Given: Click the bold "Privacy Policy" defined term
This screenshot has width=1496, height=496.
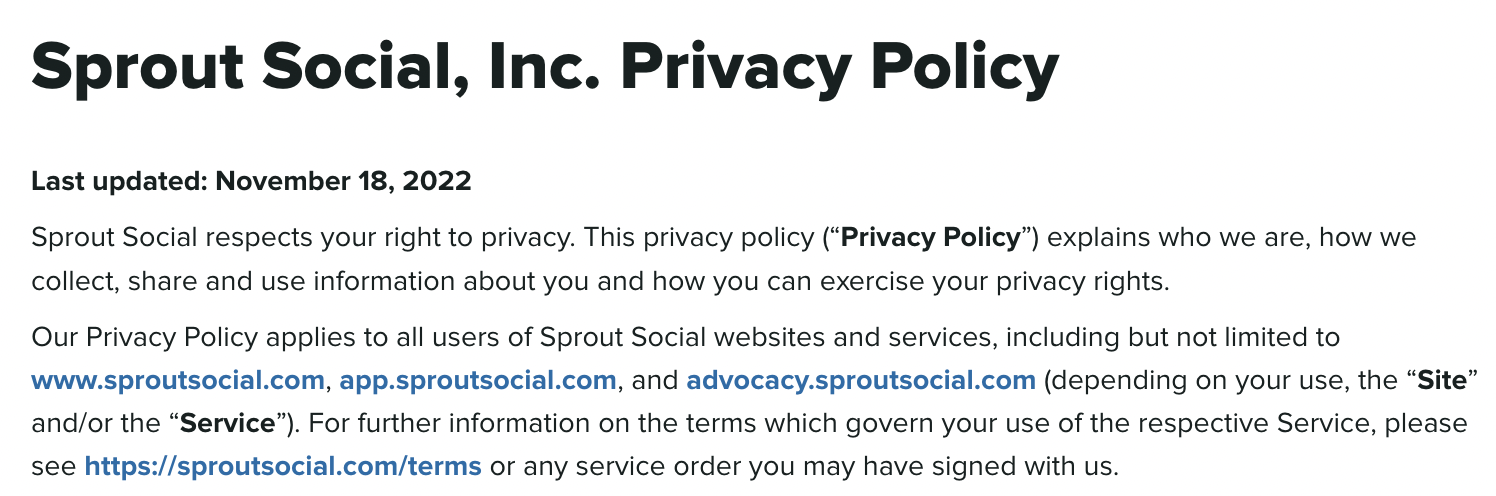Looking at the screenshot, I should pyautogui.click(x=931, y=239).
